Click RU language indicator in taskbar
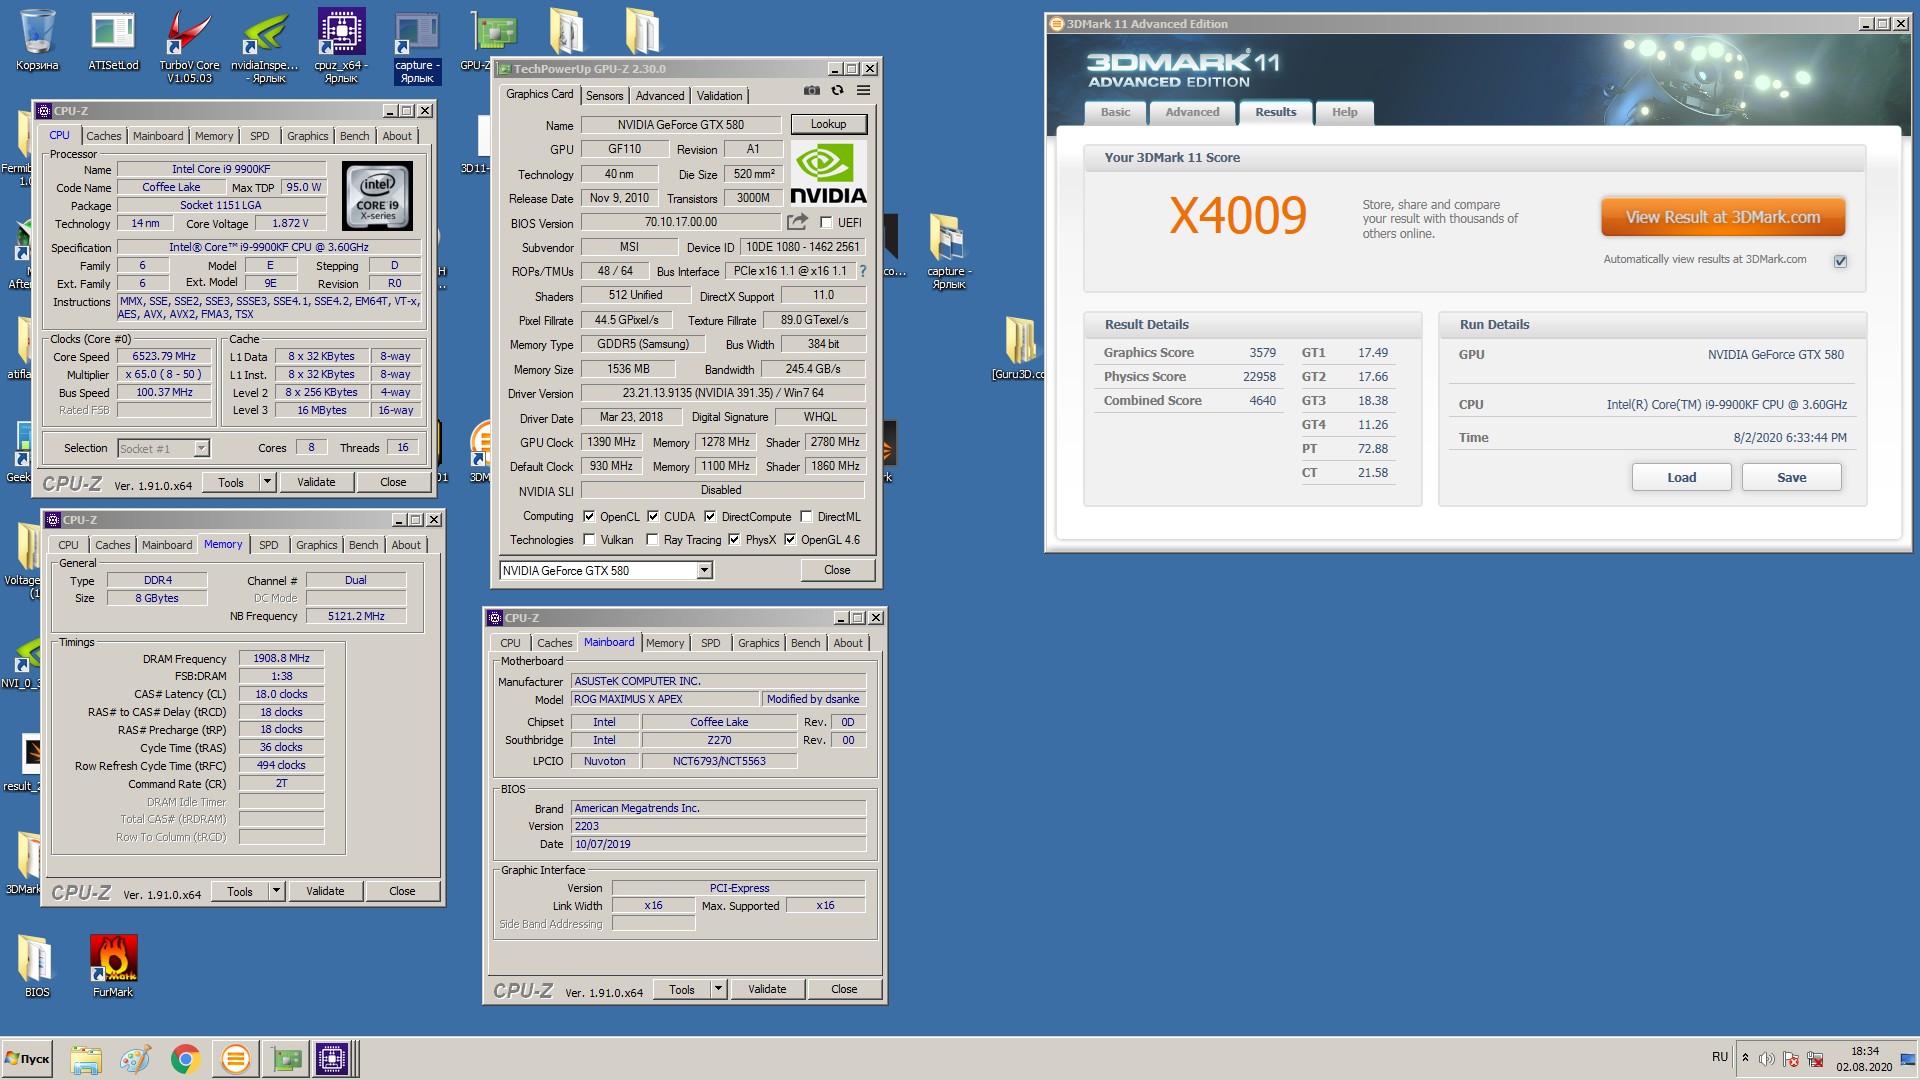1920x1080 pixels. 1719,1056
